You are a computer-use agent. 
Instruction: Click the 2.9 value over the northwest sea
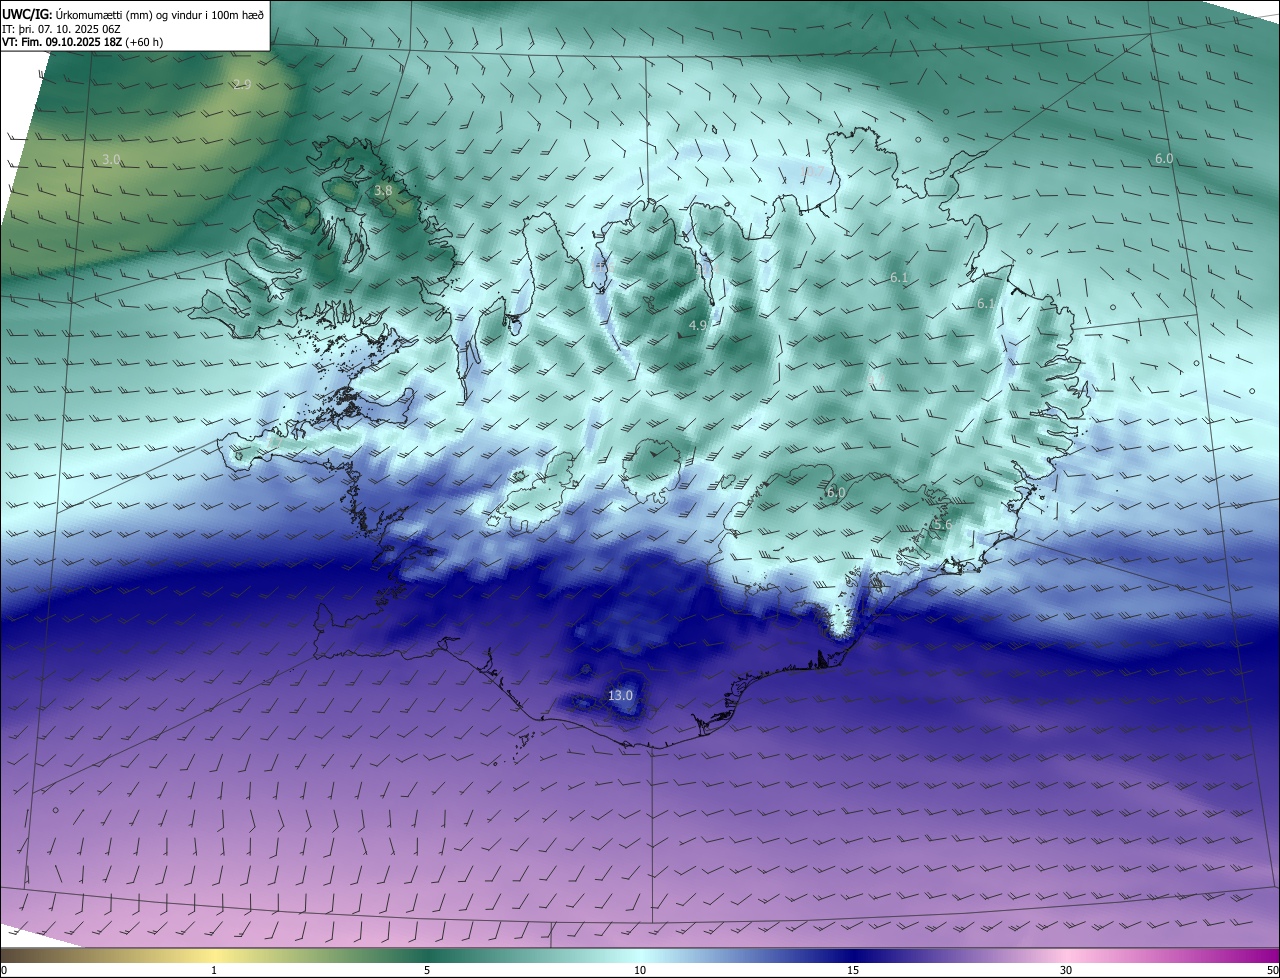241,84
